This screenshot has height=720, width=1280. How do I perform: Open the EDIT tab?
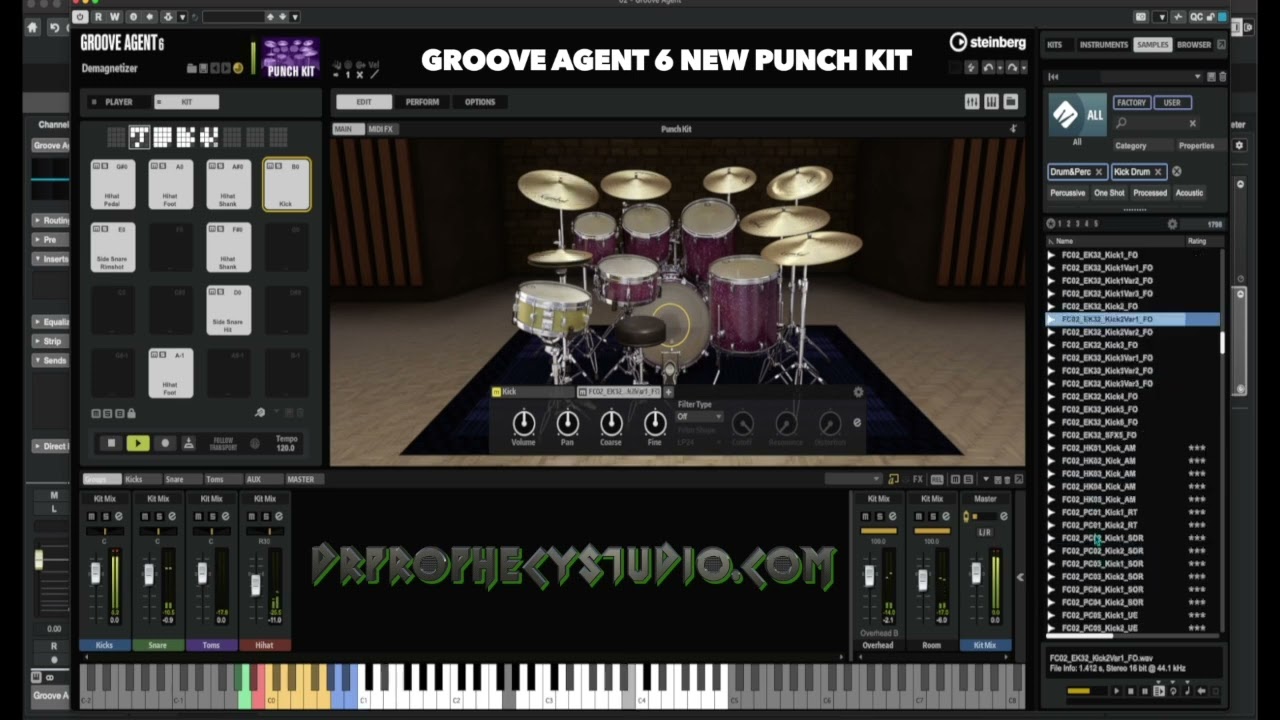click(x=363, y=102)
